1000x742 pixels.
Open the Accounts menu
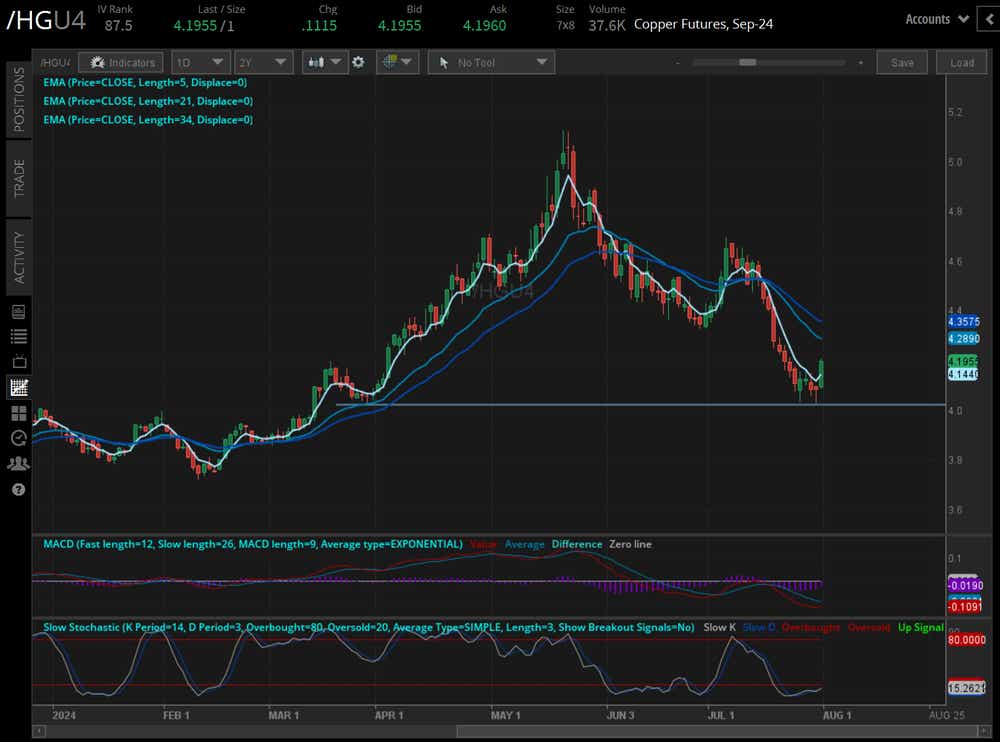[937, 19]
